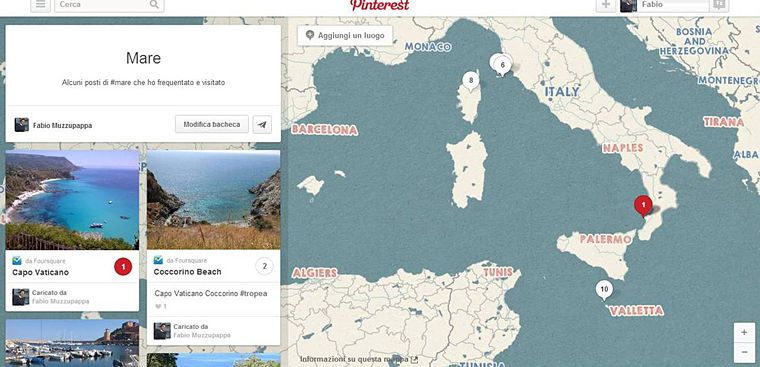
Task: Zoom in the map with plus
Action: pyautogui.click(x=744, y=333)
